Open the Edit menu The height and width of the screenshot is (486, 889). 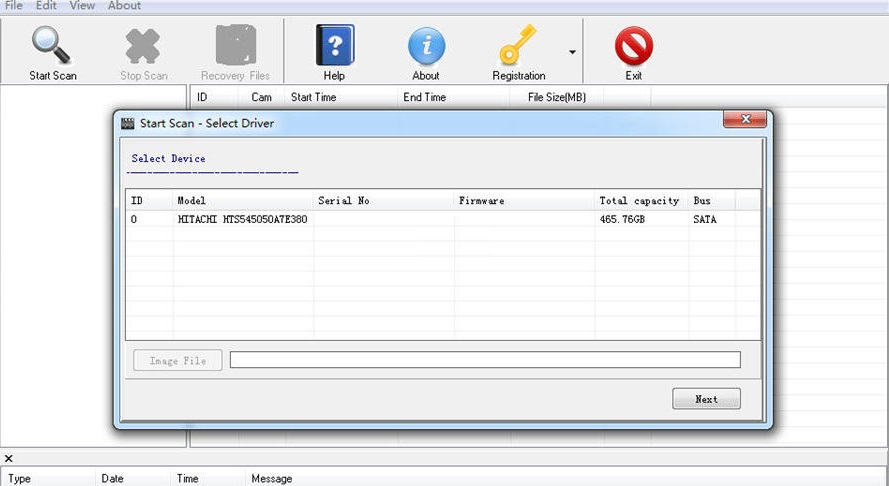(46, 6)
